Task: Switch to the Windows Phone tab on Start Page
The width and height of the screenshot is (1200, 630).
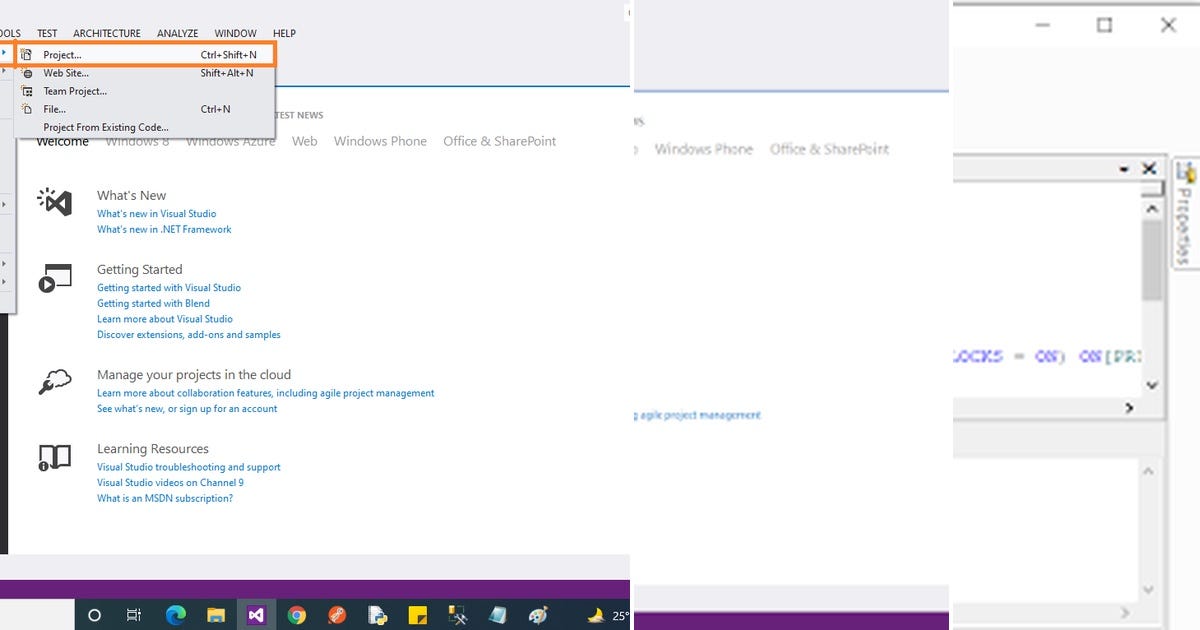Action: (380, 141)
